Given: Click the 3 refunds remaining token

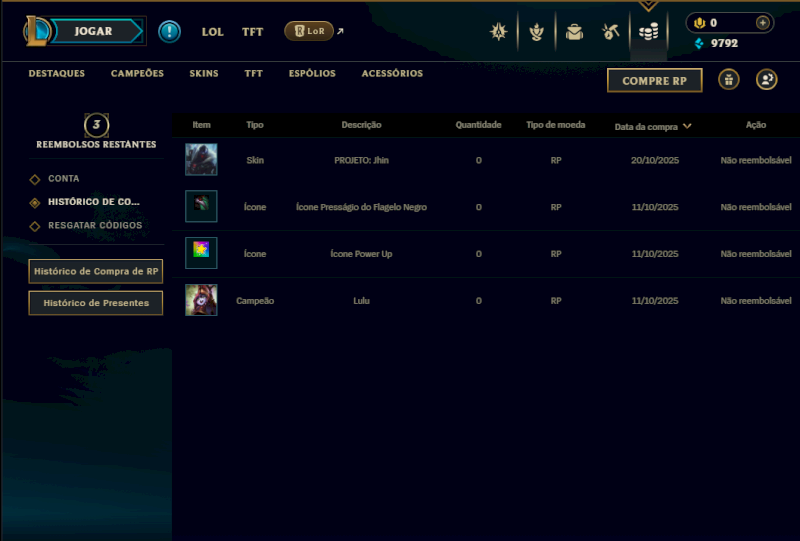Looking at the screenshot, I should 96,125.
